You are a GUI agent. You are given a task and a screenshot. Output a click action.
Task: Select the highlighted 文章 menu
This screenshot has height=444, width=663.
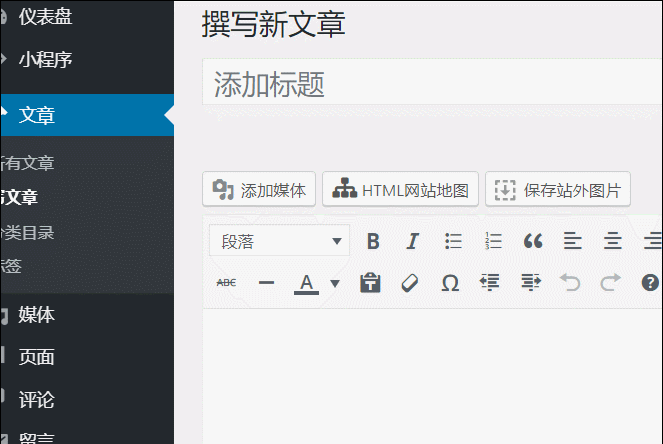pyautogui.click(x=87, y=115)
